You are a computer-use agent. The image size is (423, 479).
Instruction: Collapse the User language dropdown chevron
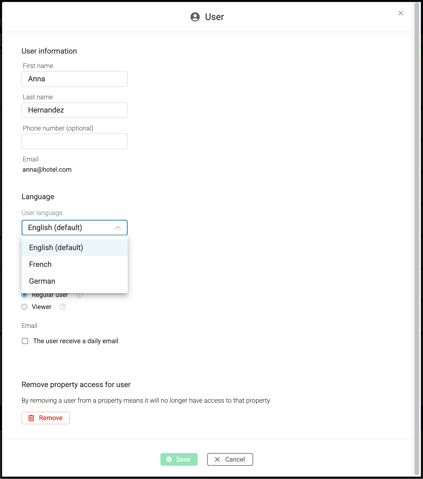118,228
